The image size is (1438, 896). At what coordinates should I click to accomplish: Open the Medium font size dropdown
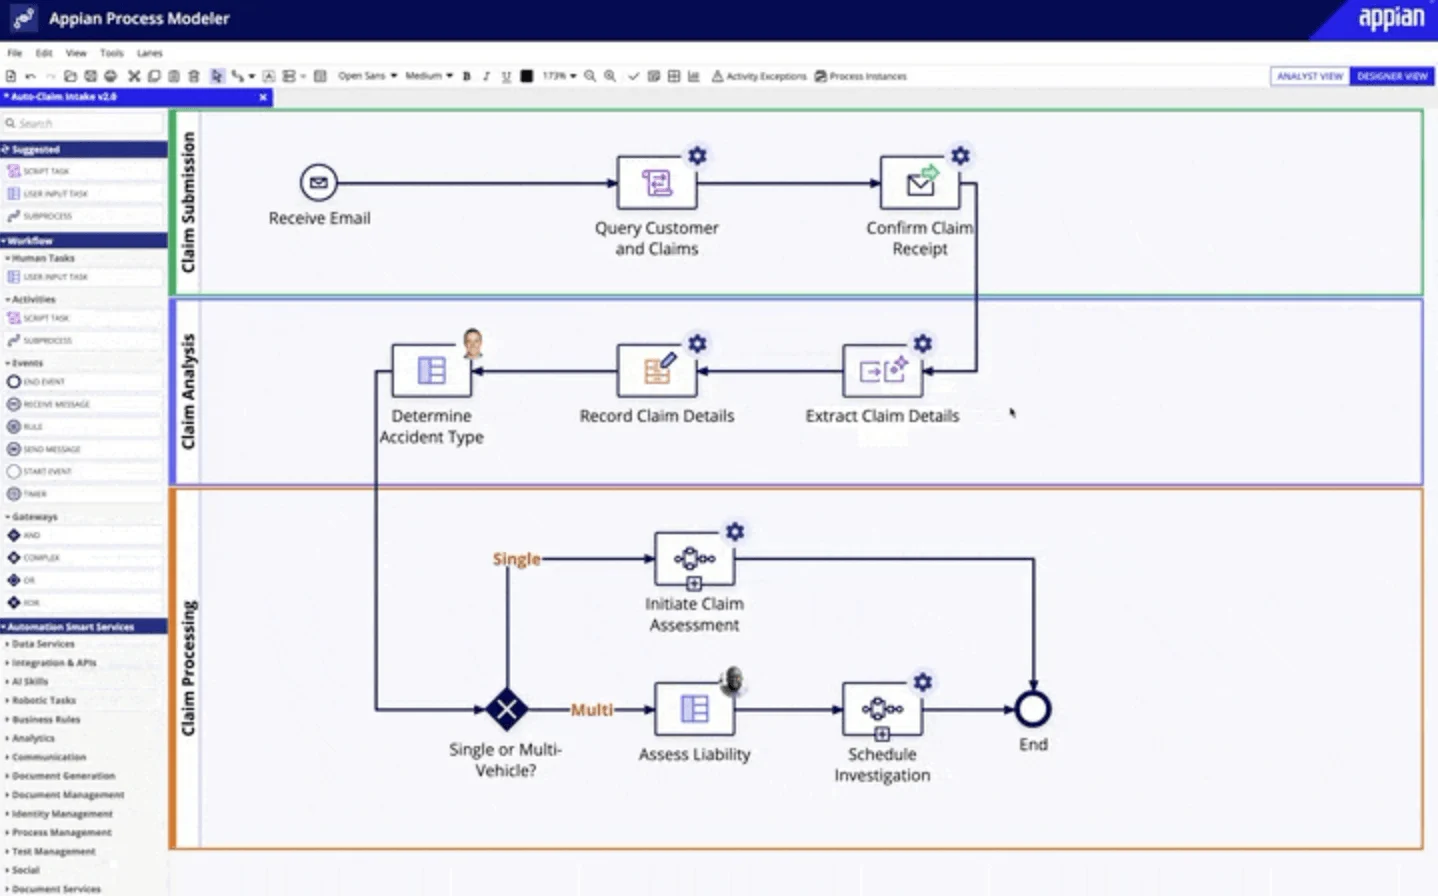(x=429, y=76)
